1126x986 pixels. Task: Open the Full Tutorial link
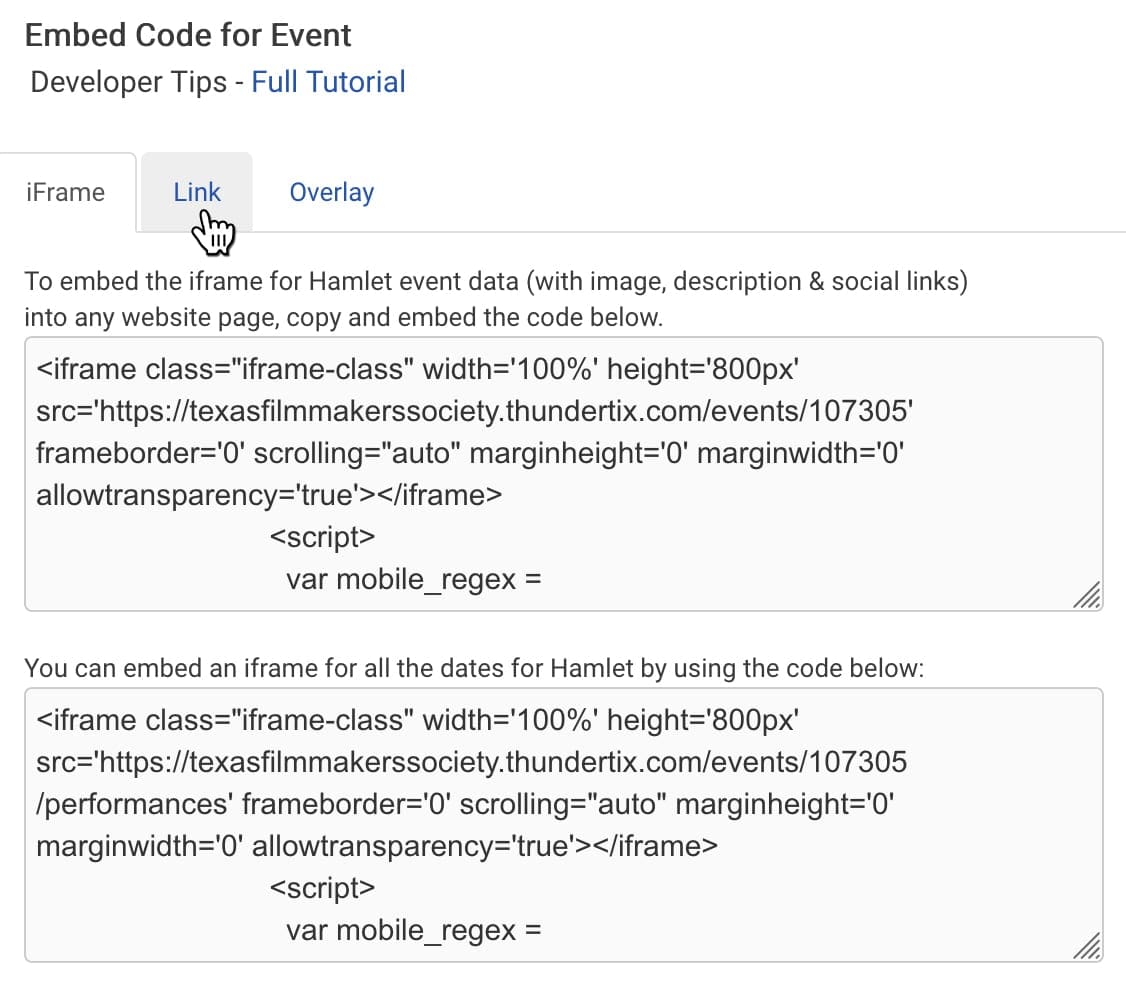tap(328, 82)
